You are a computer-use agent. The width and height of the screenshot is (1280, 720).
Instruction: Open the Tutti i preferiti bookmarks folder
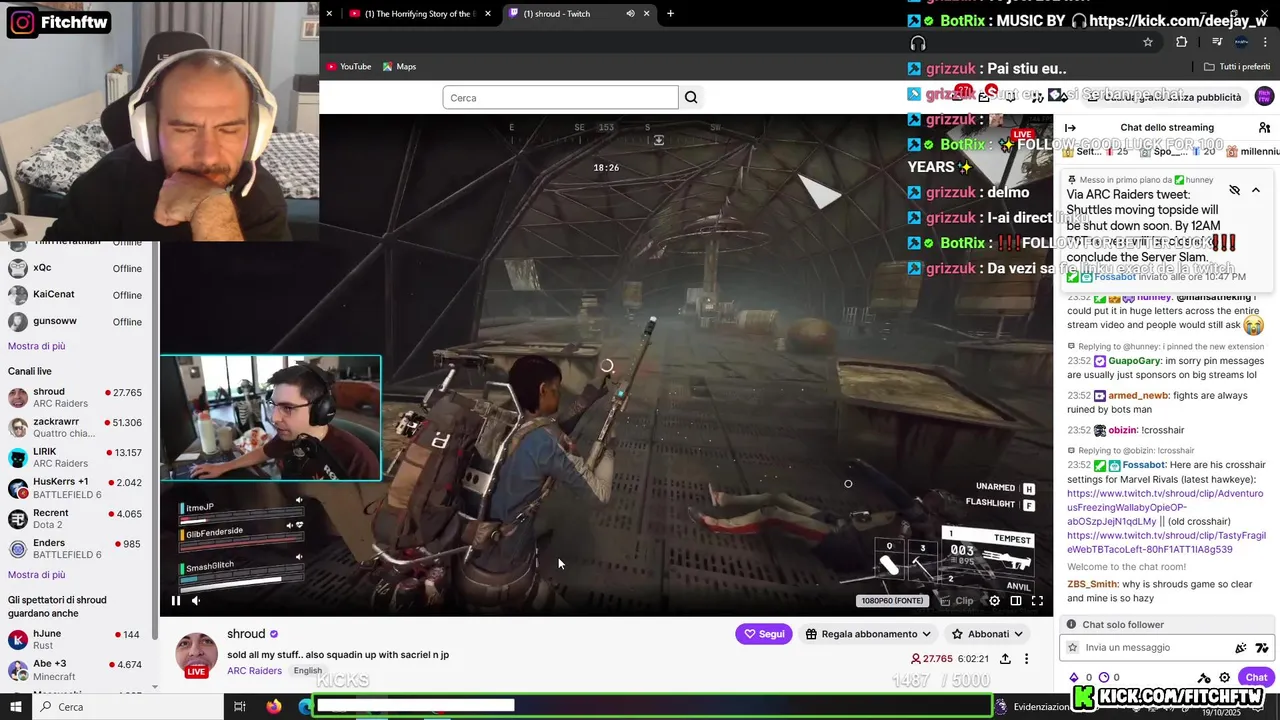click(1237, 67)
